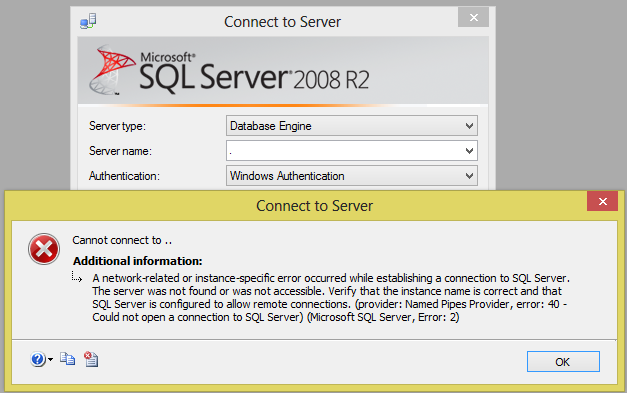Click OK to dismiss the error
The height and width of the screenshot is (393, 627).
coord(563,361)
